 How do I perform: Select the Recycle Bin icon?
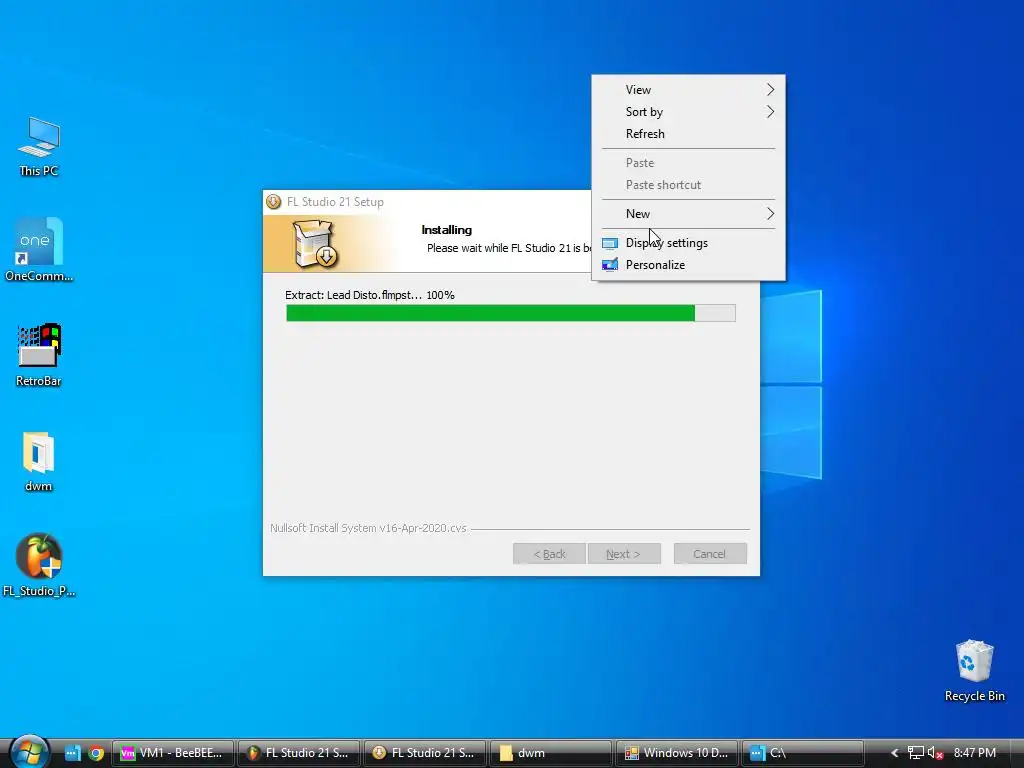click(x=974, y=671)
